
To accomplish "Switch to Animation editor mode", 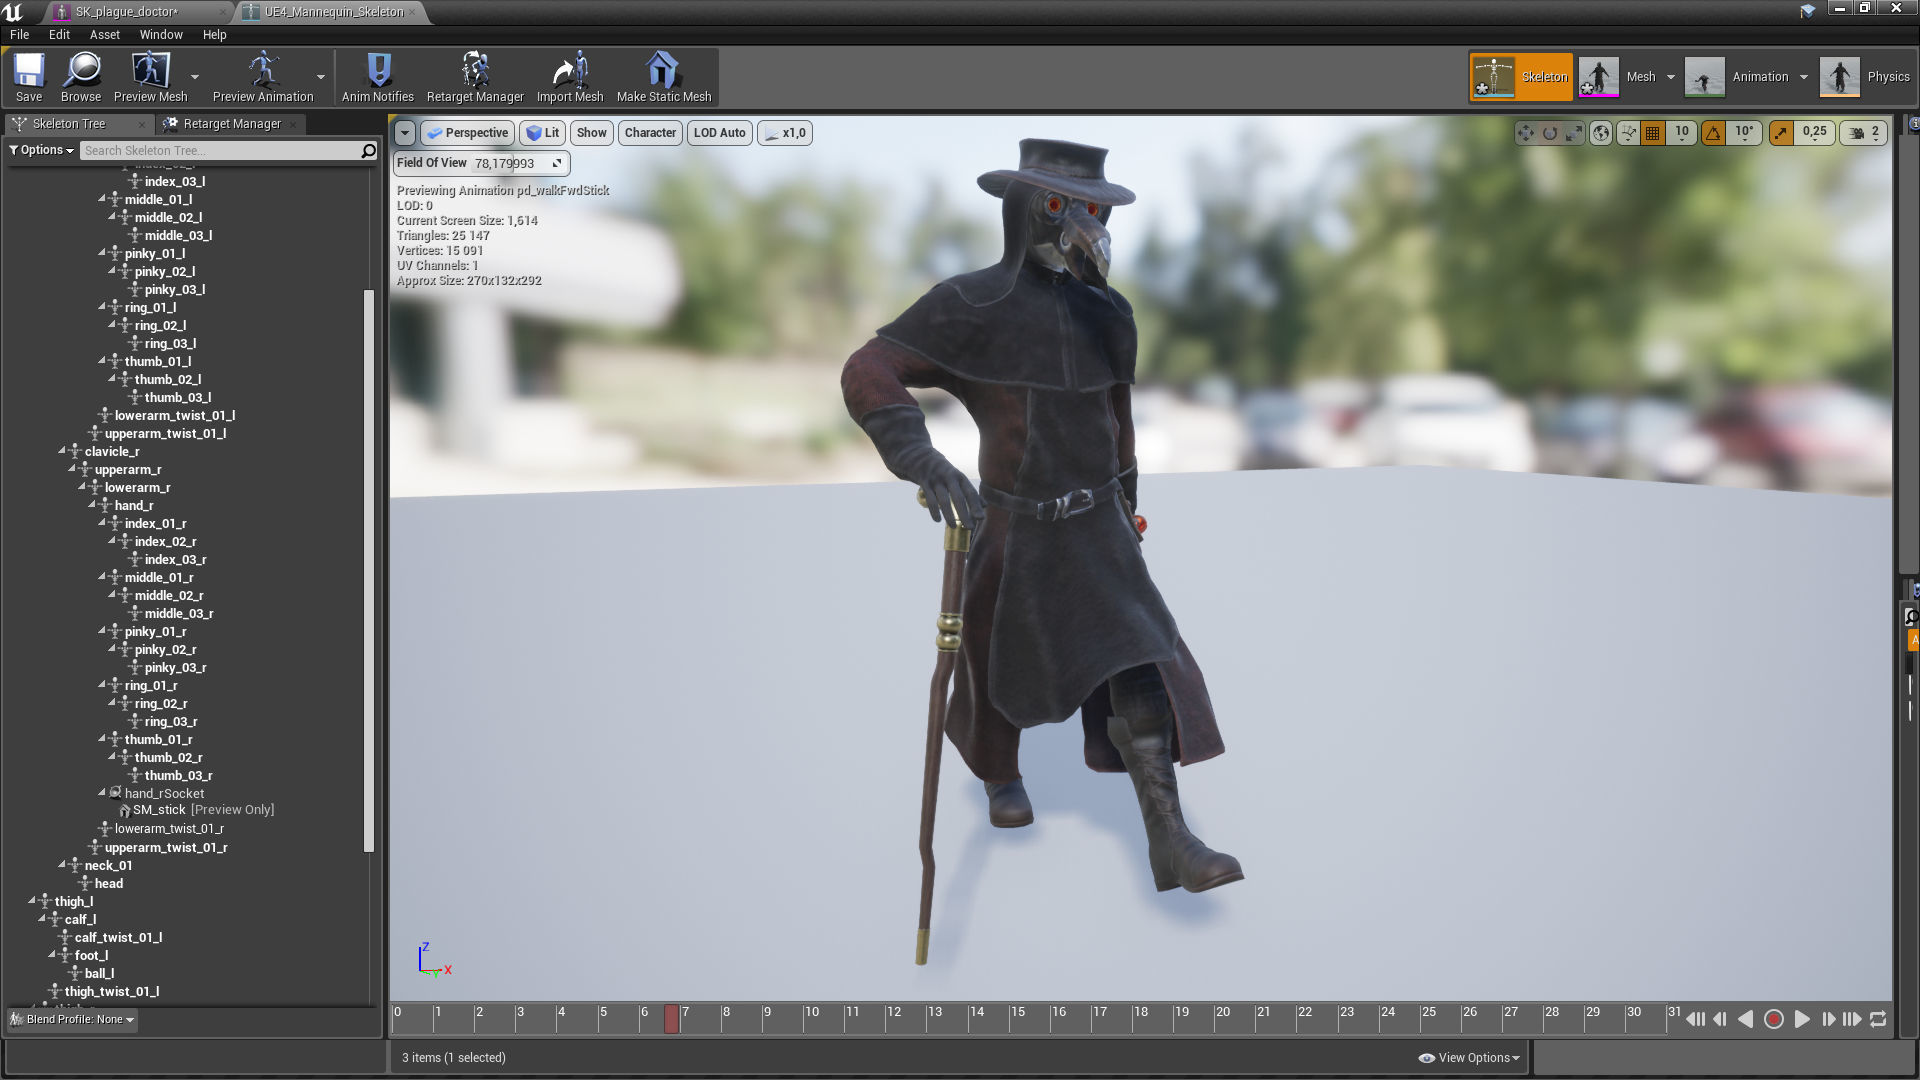I will point(1738,77).
